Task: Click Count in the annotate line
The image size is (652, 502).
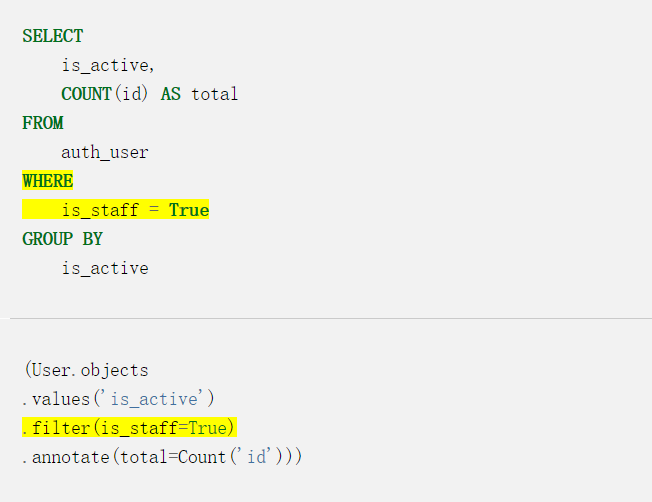Action: tap(202, 457)
